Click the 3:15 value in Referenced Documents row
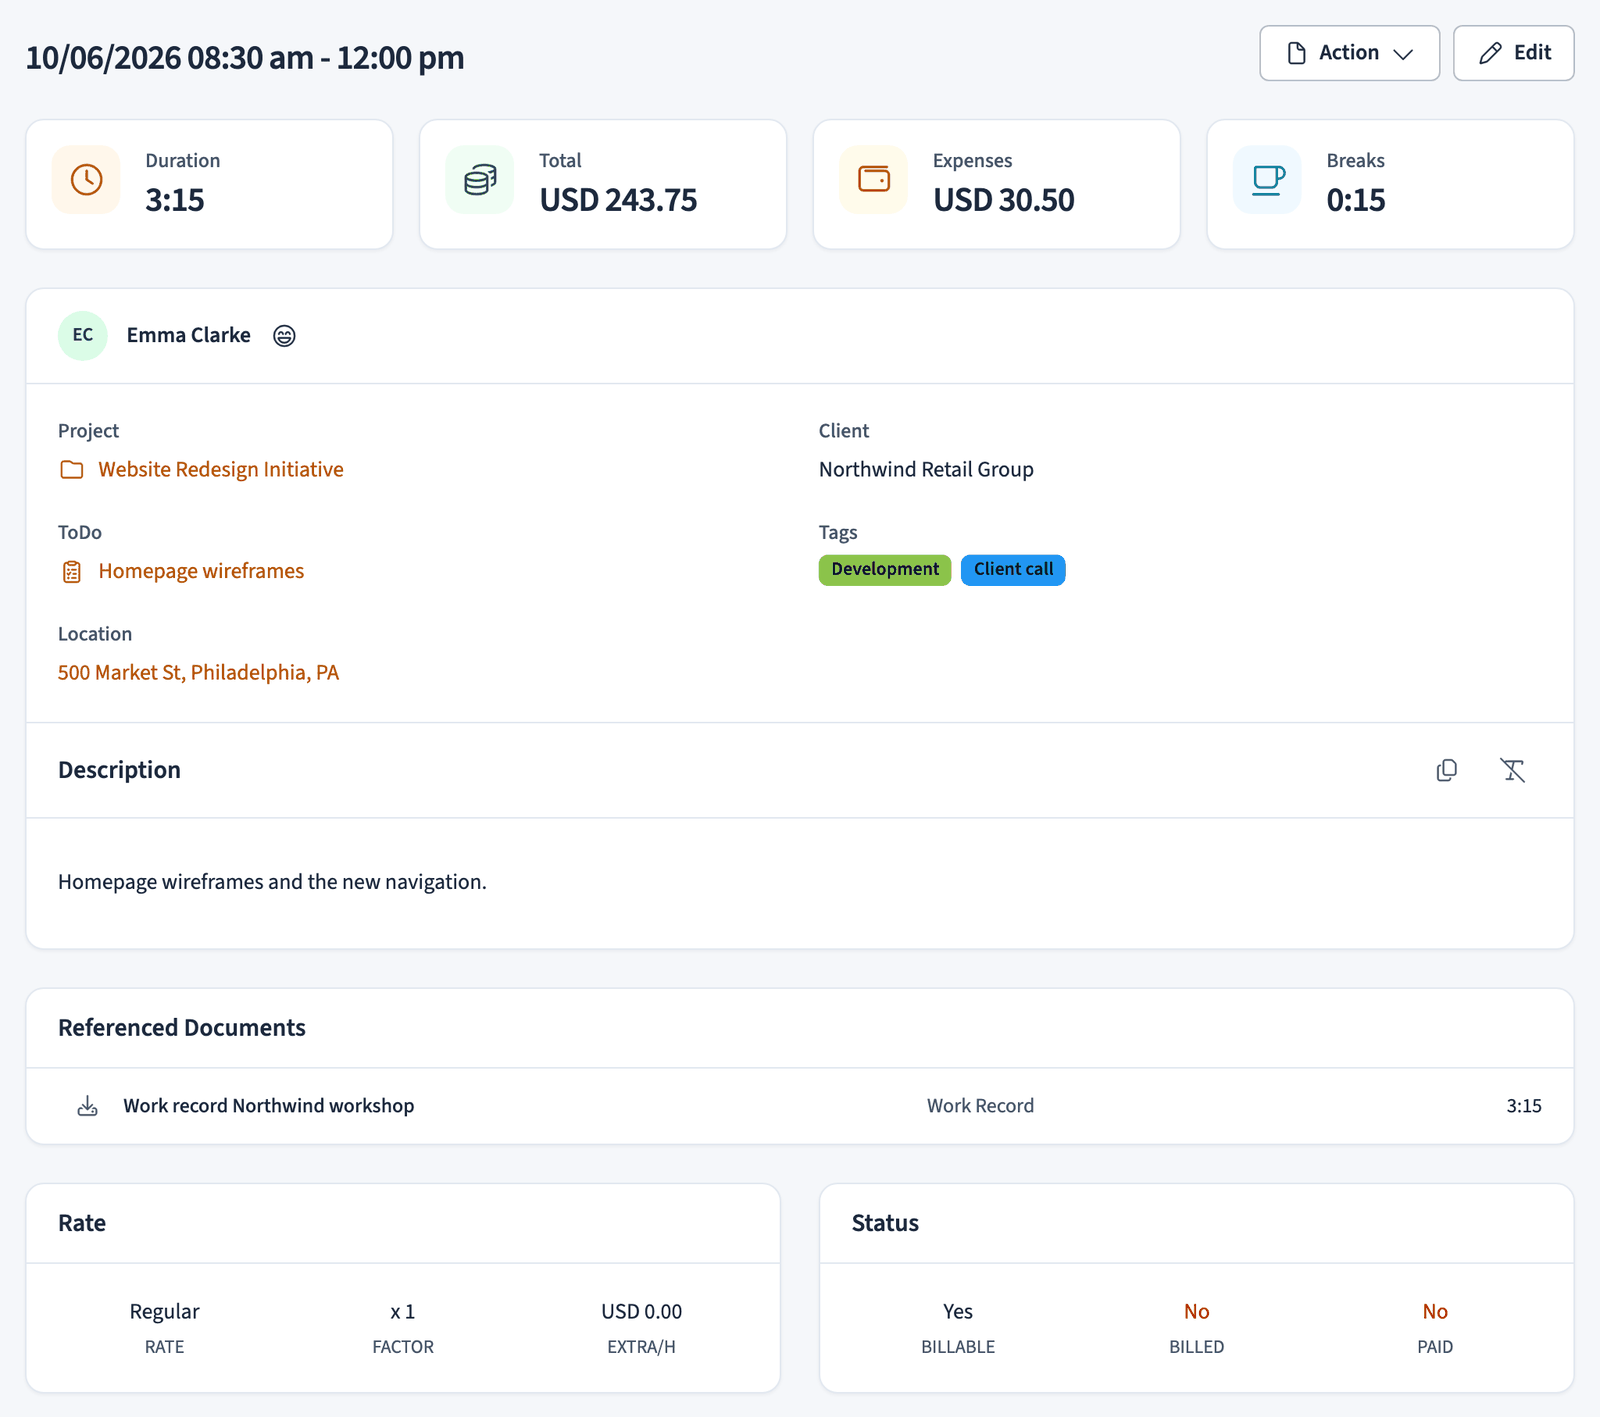The image size is (1600, 1417). tap(1524, 1106)
